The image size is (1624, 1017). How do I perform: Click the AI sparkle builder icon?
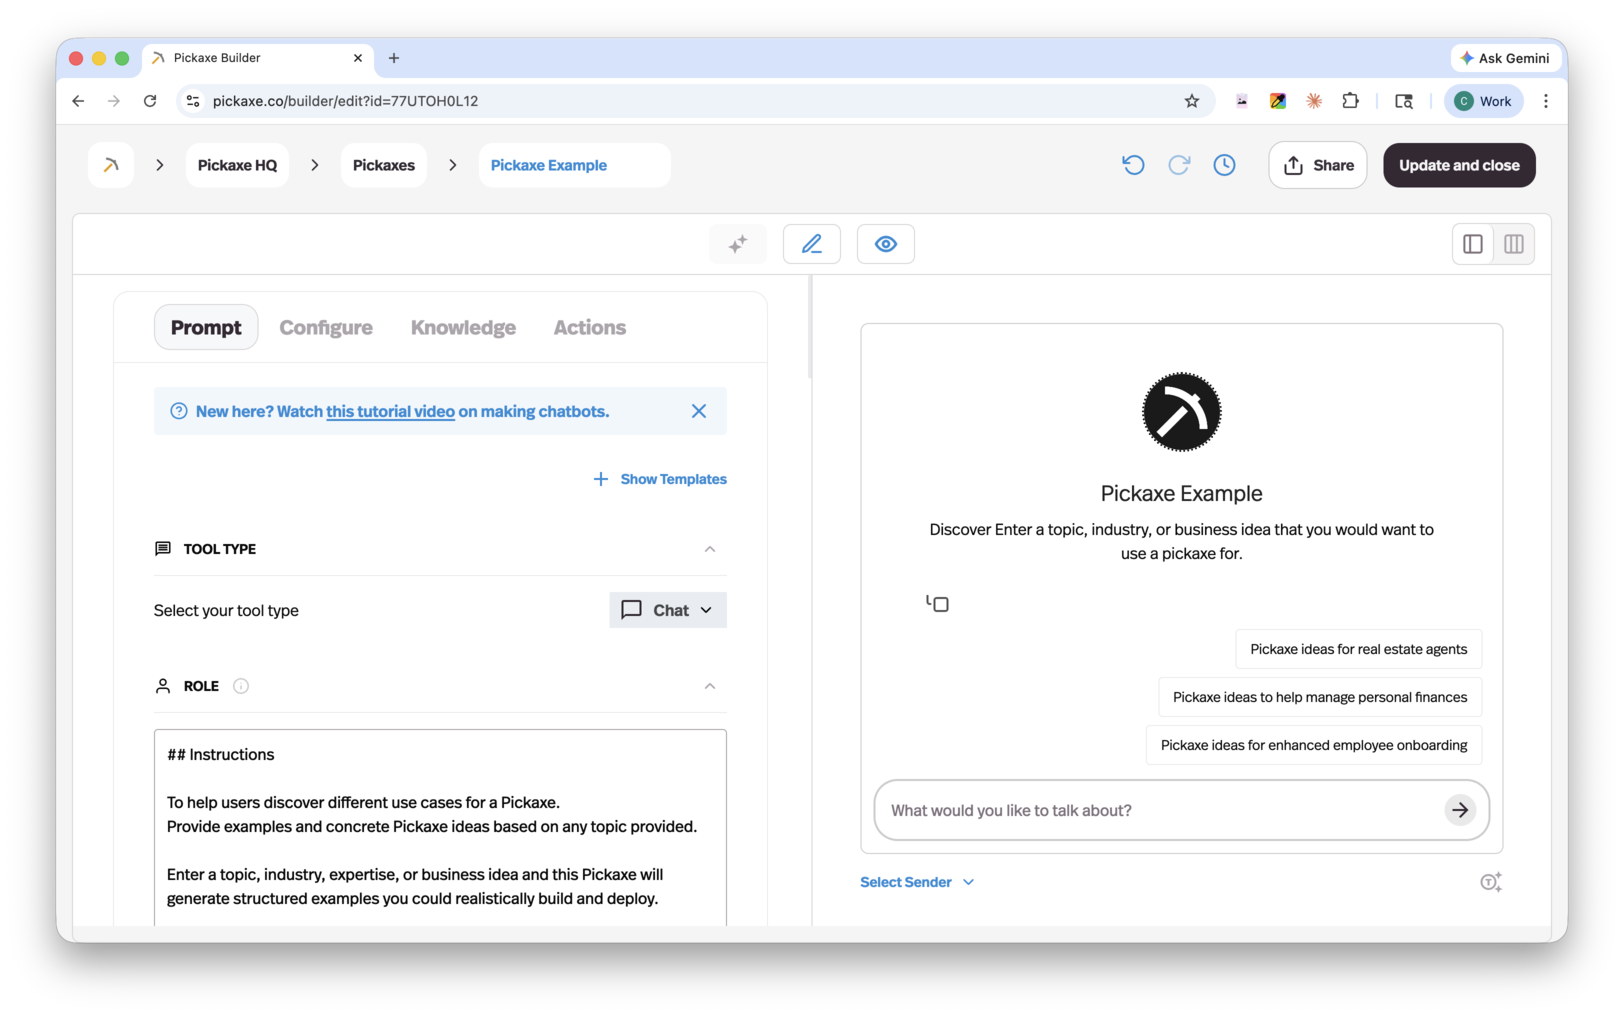point(738,244)
